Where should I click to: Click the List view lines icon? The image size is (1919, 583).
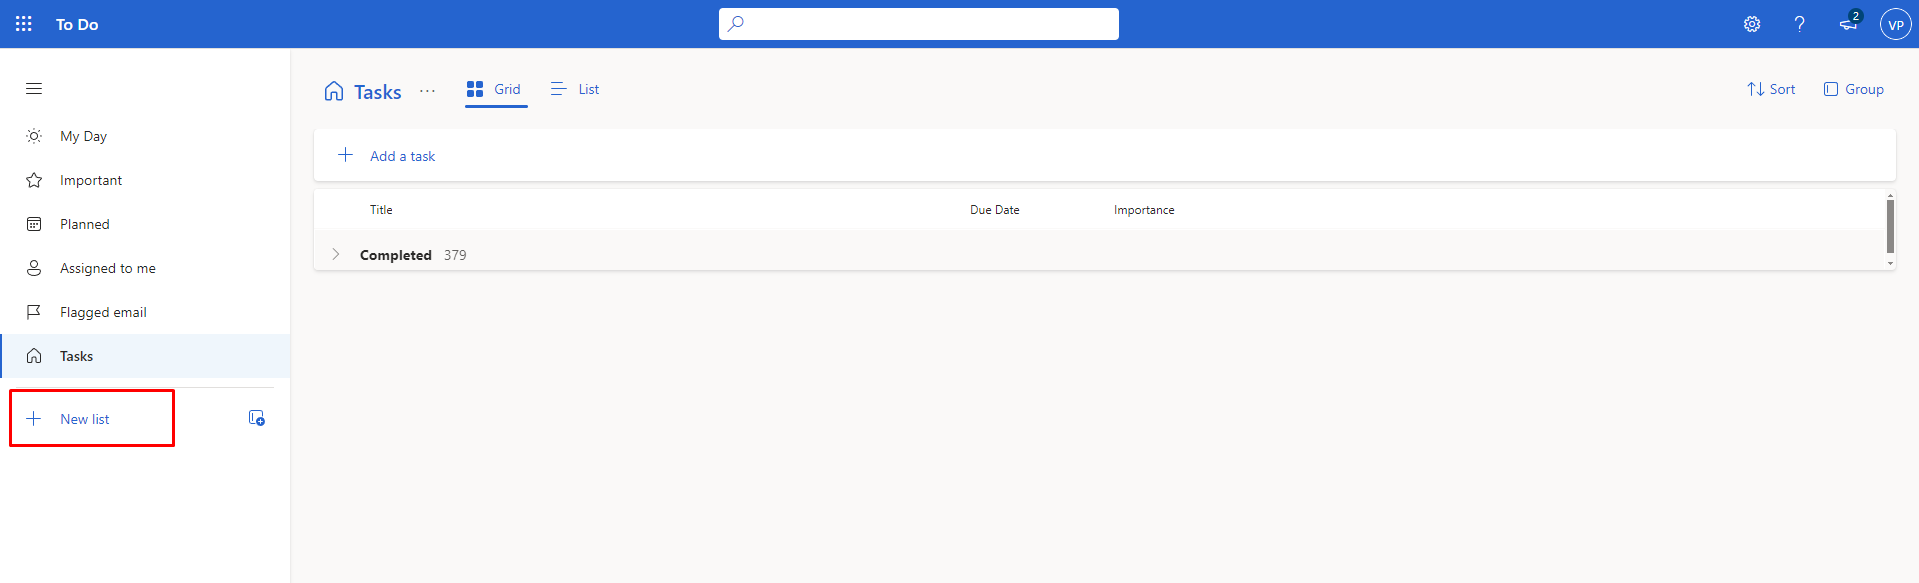click(x=558, y=89)
